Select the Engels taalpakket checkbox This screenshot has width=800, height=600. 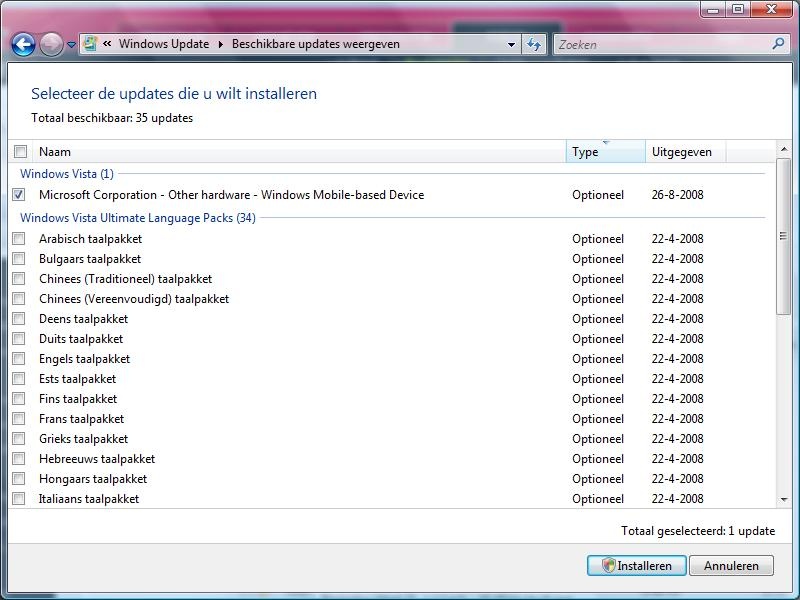tap(19, 359)
